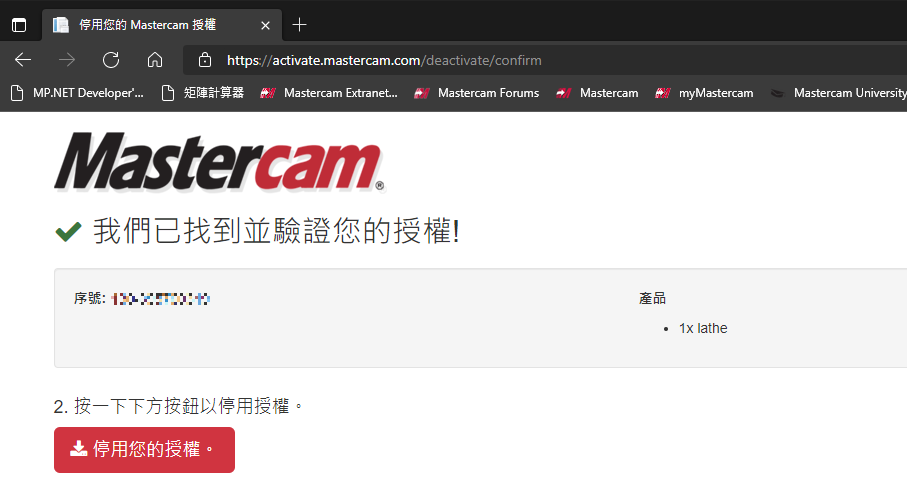
Task: Click the Mastercam logo image
Action: pyautogui.click(x=219, y=162)
